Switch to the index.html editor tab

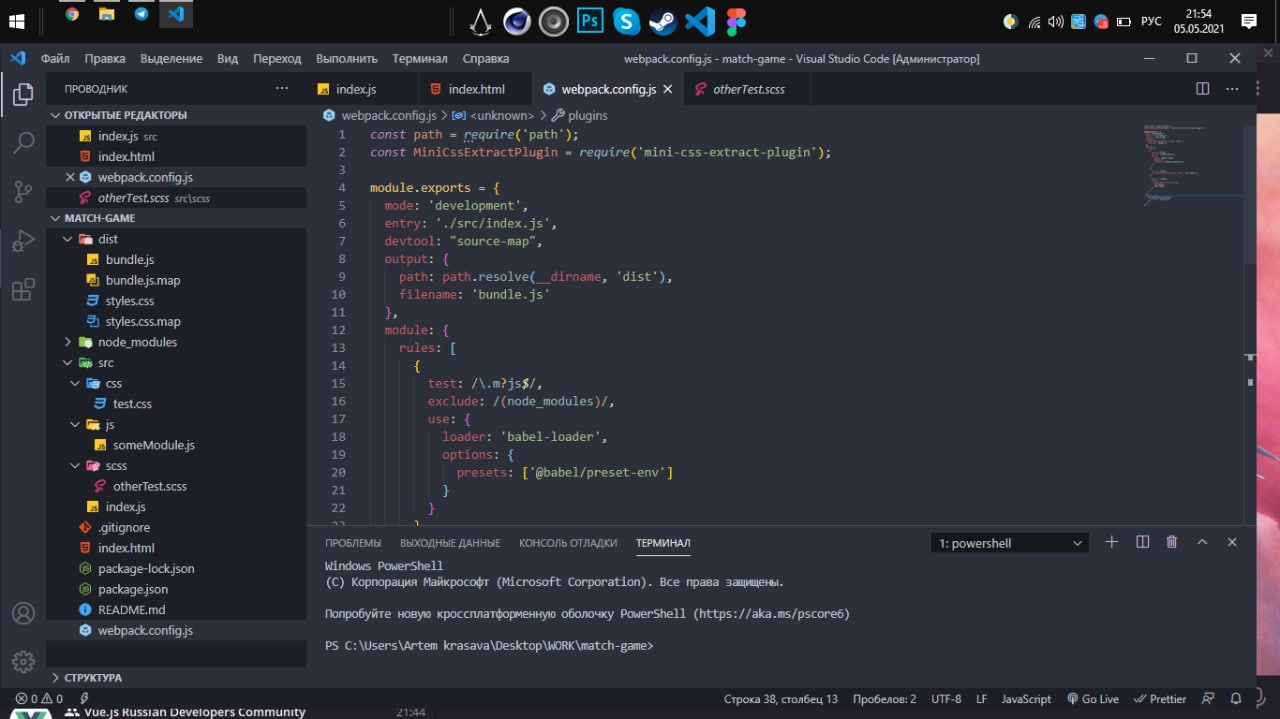[x=476, y=89]
